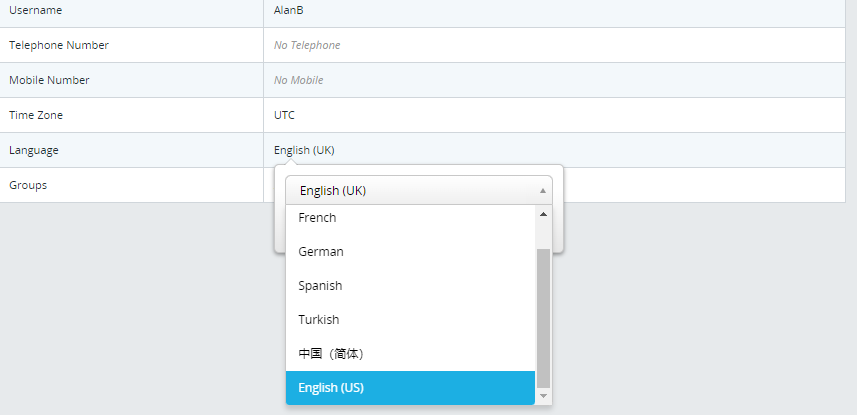Select highlighted English (US) option
857x415 pixels.
coord(410,388)
